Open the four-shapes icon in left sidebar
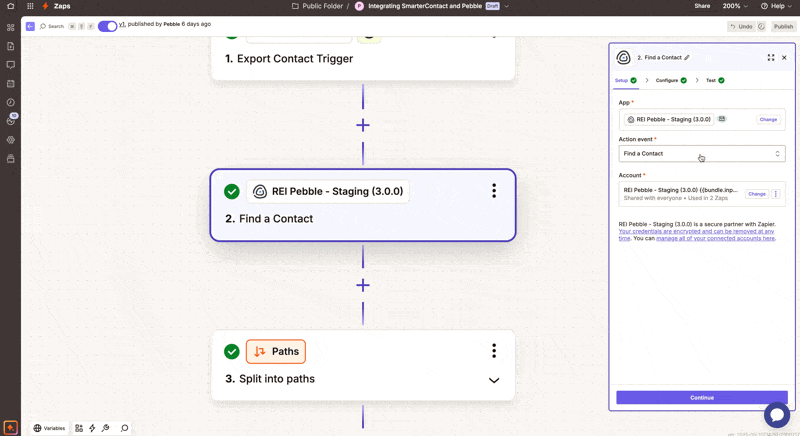Viewport: 800px width, 436px height. pos(10,28)
